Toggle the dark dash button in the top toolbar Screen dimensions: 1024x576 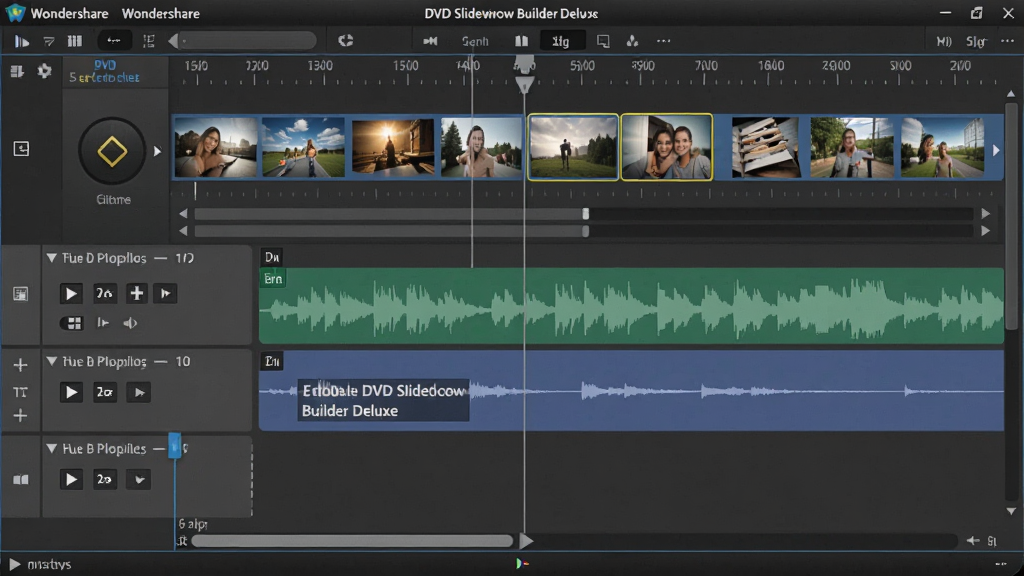coord(114,41)
